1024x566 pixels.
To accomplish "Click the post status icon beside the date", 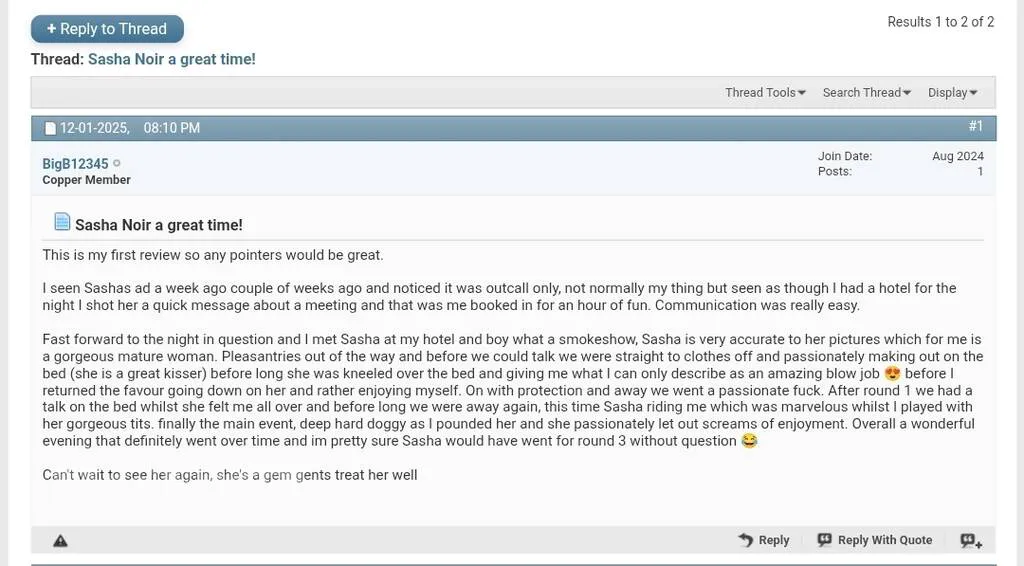I will [x=50, y=128].
